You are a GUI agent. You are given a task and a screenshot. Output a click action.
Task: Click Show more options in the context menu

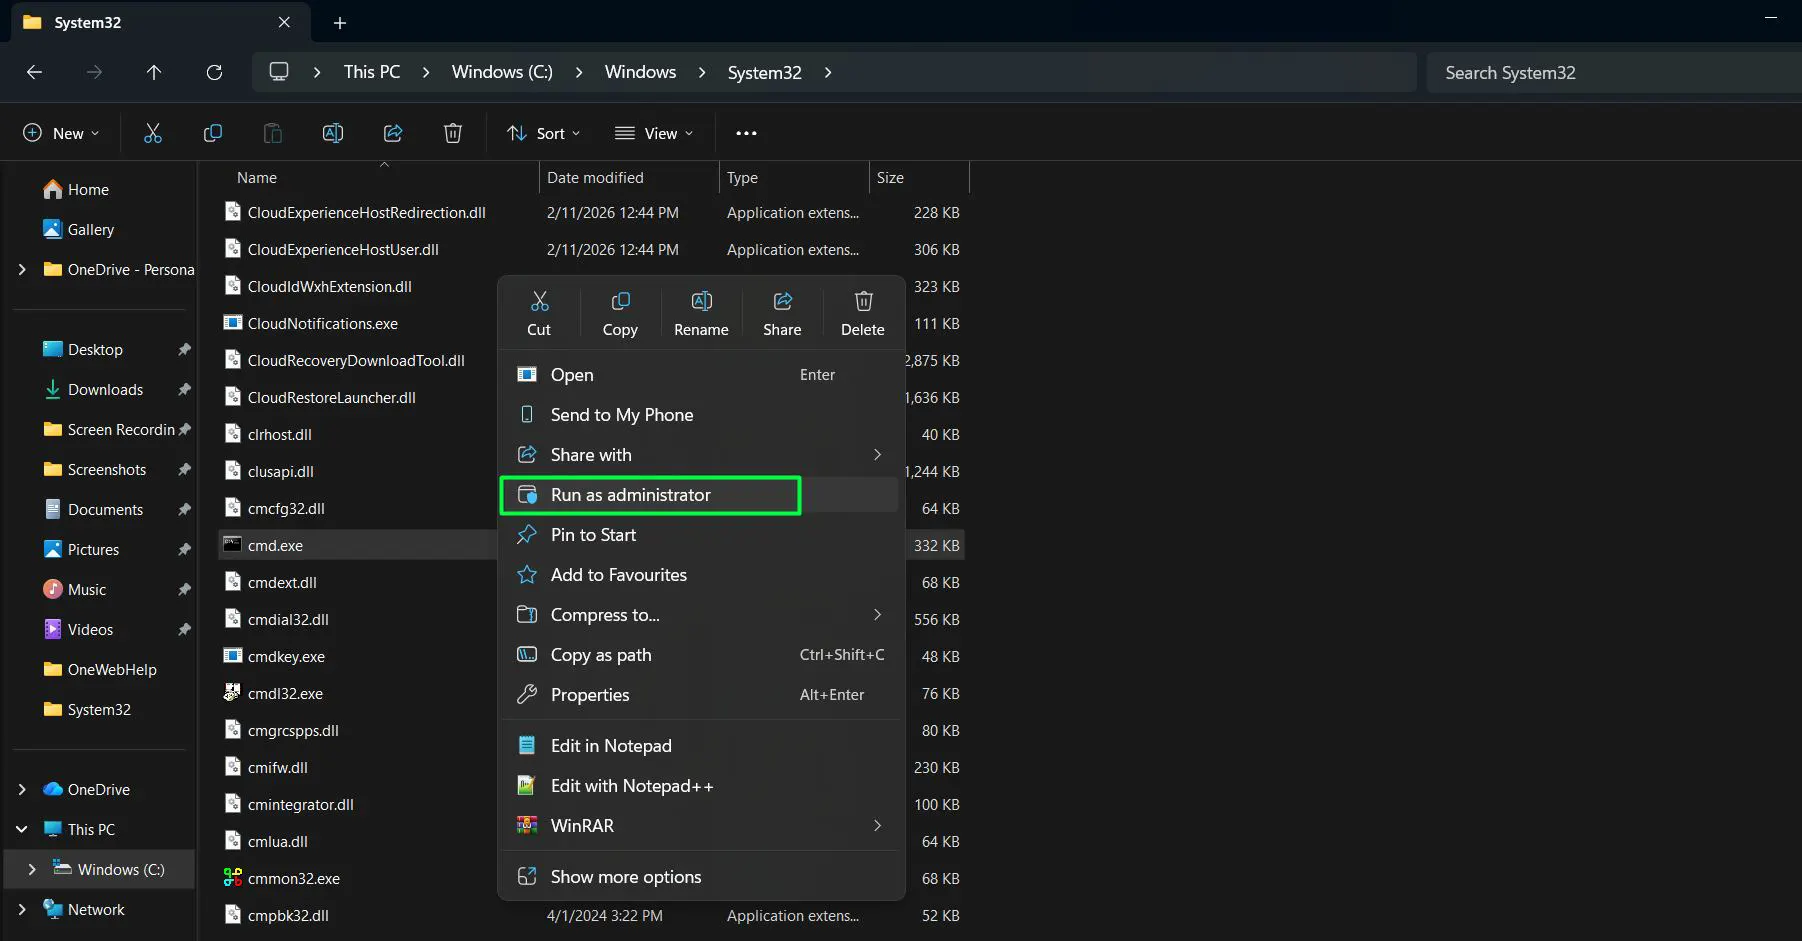(x=627, y=877)
